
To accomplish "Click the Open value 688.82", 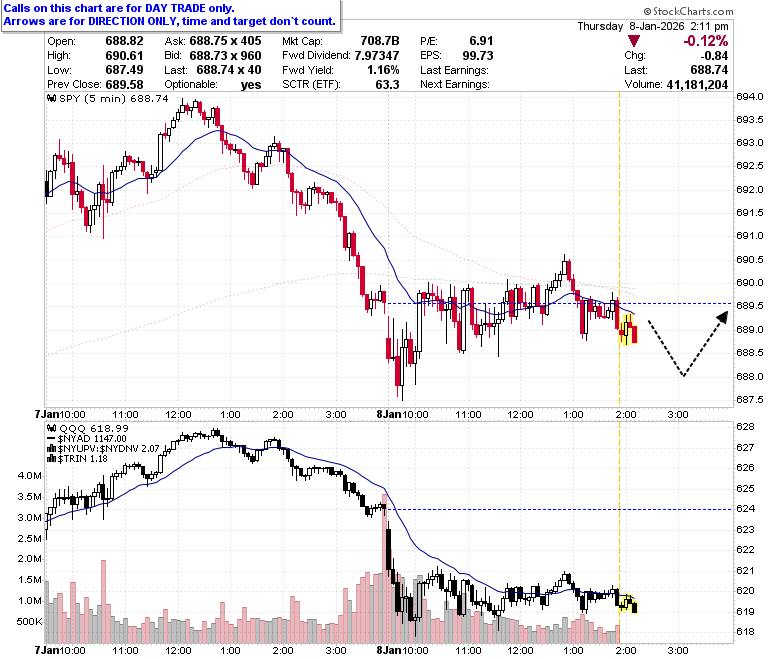I will pyautogui.click(x=124, y=41).
